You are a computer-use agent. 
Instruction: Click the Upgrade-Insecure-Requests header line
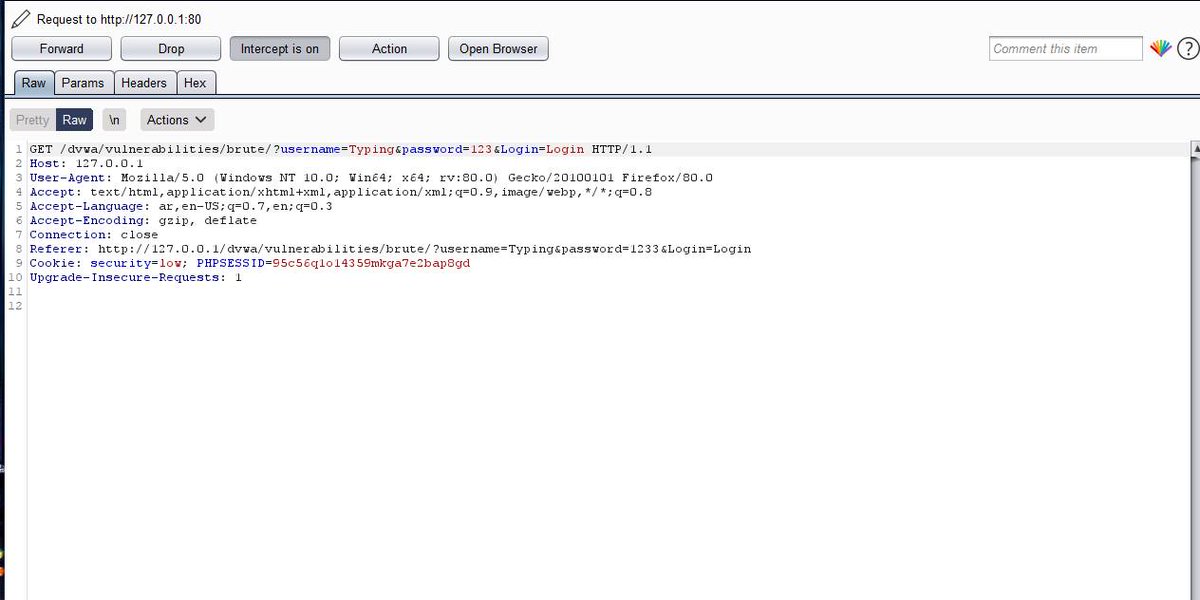(135, 277)
